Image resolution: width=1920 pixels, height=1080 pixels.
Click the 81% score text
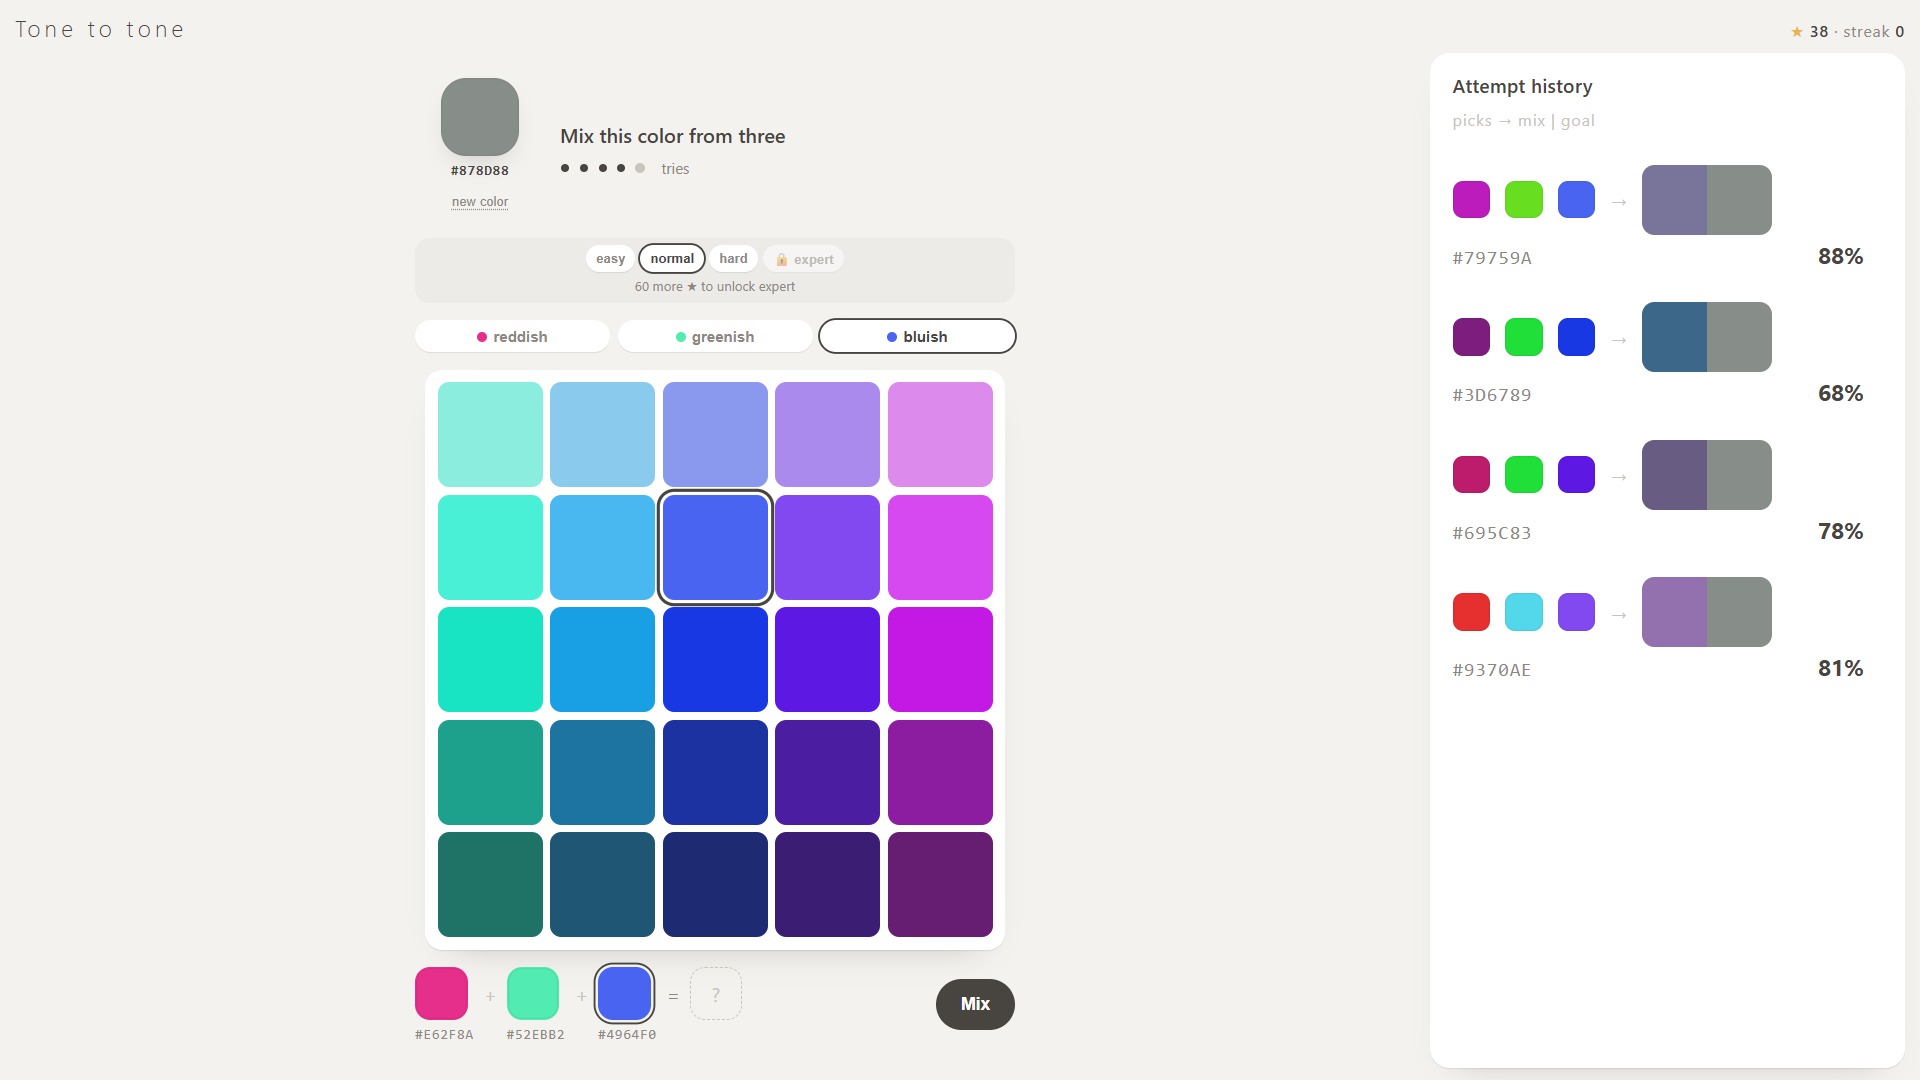[1840, 668]
